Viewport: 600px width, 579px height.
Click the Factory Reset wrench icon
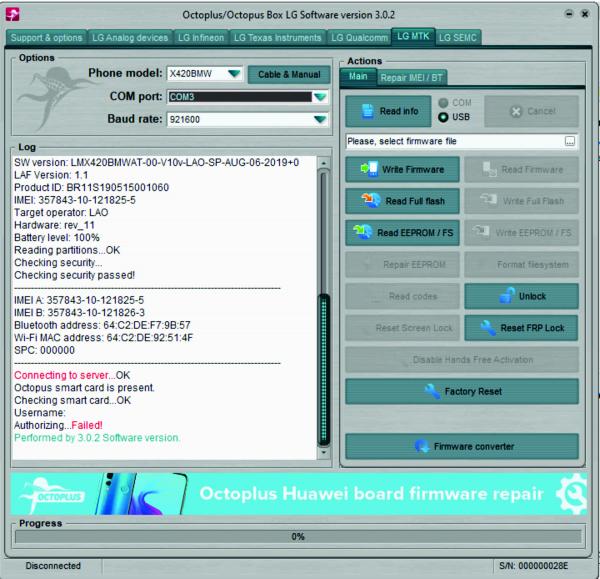pos(432,391)
